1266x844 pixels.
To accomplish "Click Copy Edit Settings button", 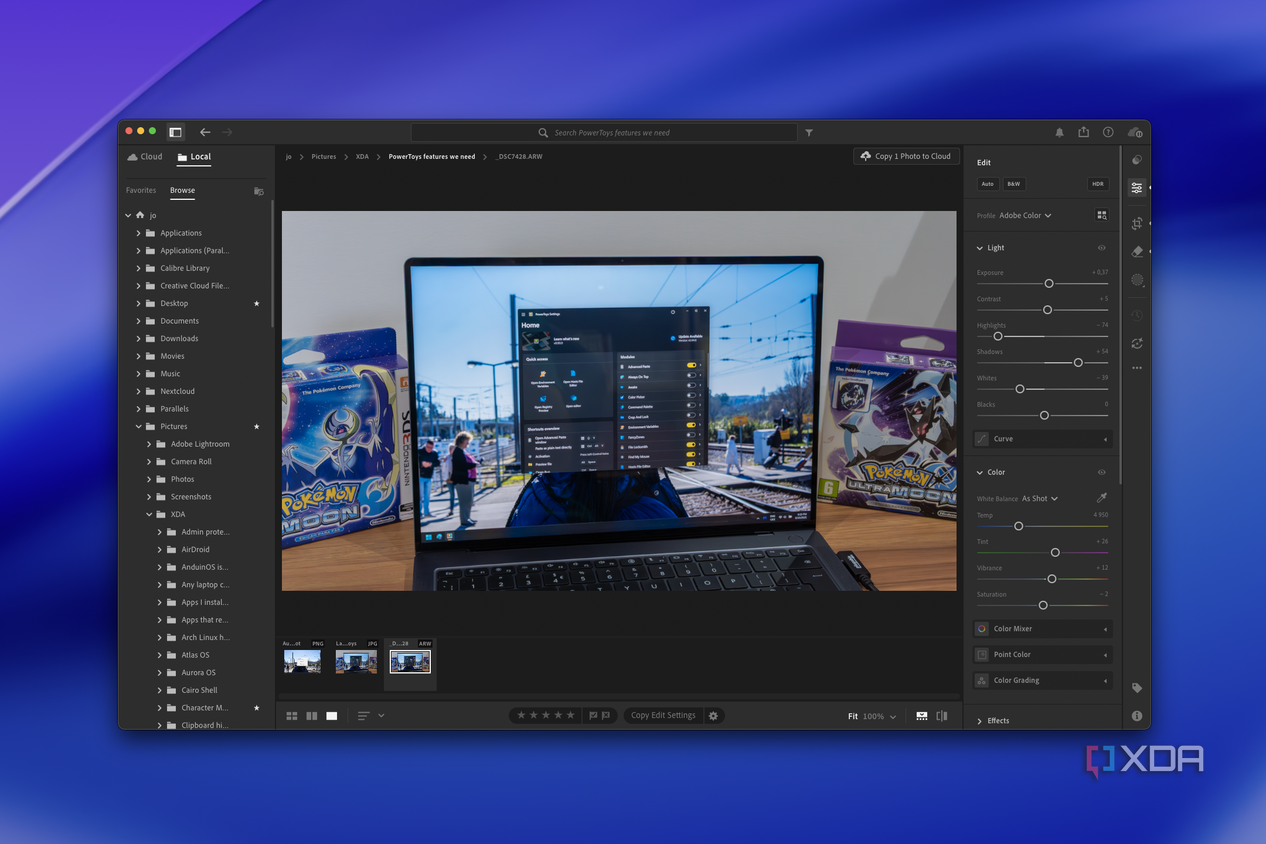I will coord(663,715).
